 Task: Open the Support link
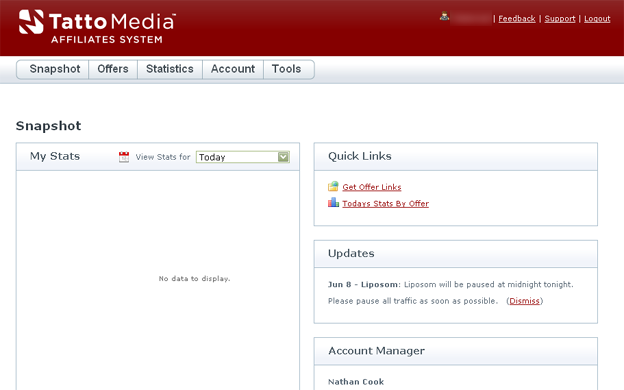click(560, 19)
